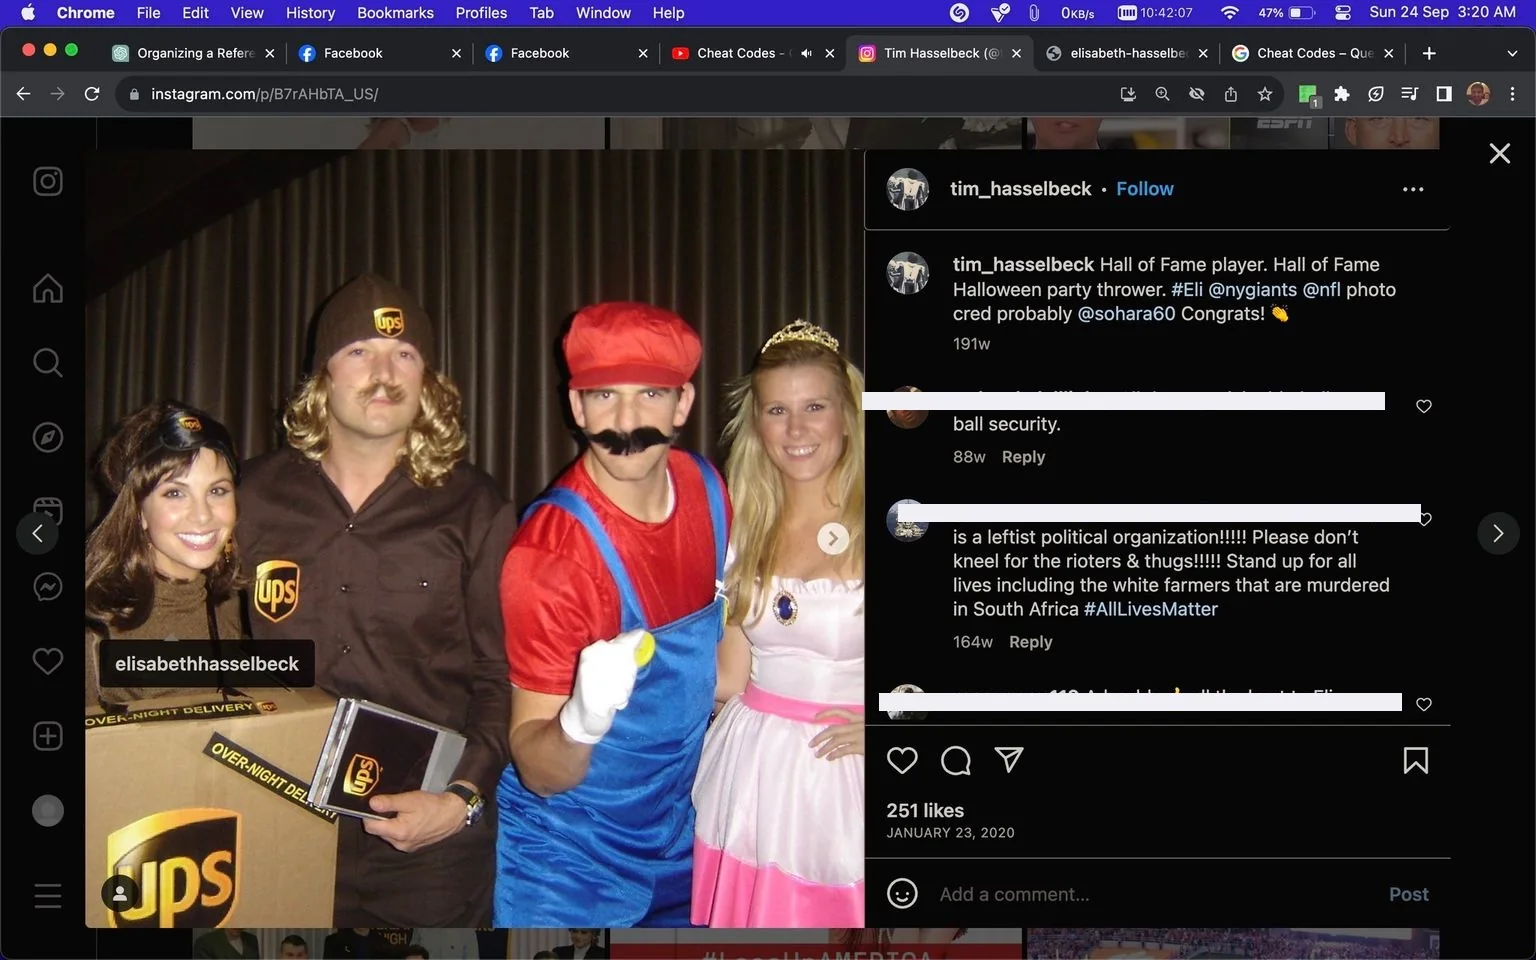Screen dimensions: 1536x960
Task: Like the 'ball security' comment
Action: [1424, 406]
